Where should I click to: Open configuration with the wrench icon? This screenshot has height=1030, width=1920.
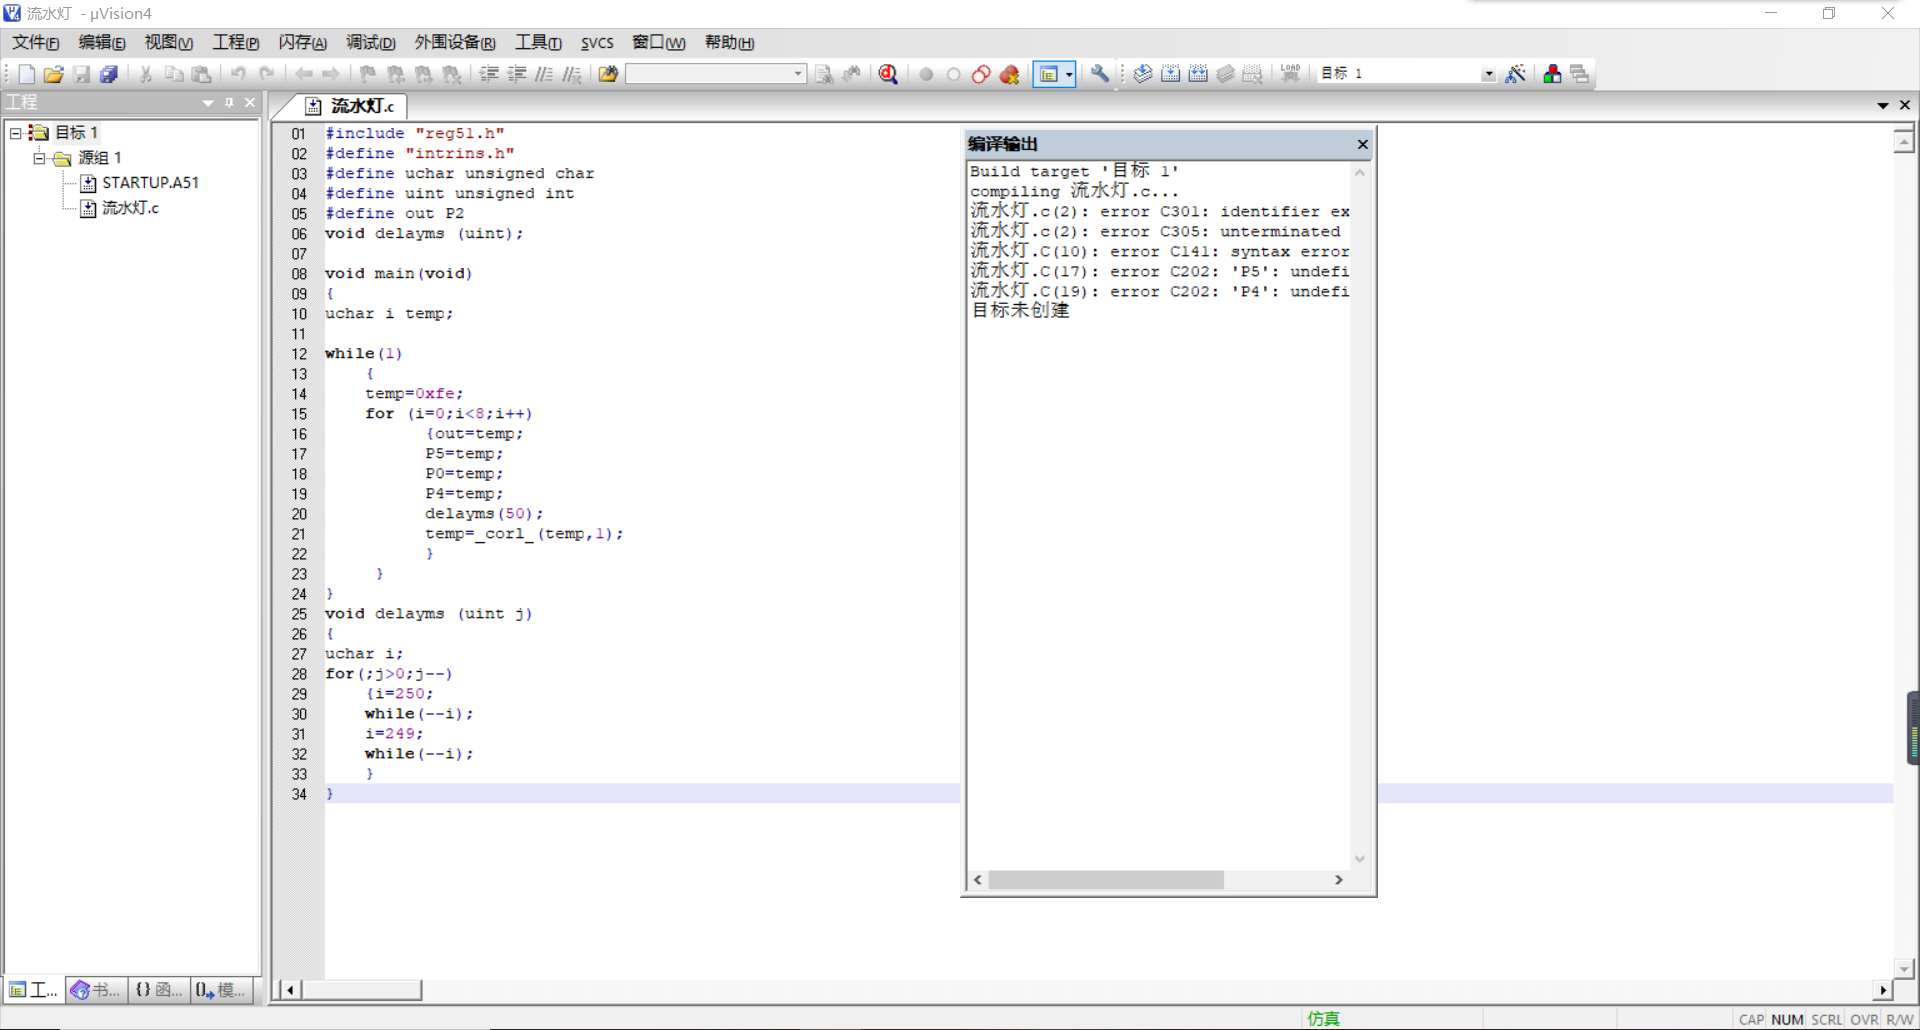pos(1100,74)
